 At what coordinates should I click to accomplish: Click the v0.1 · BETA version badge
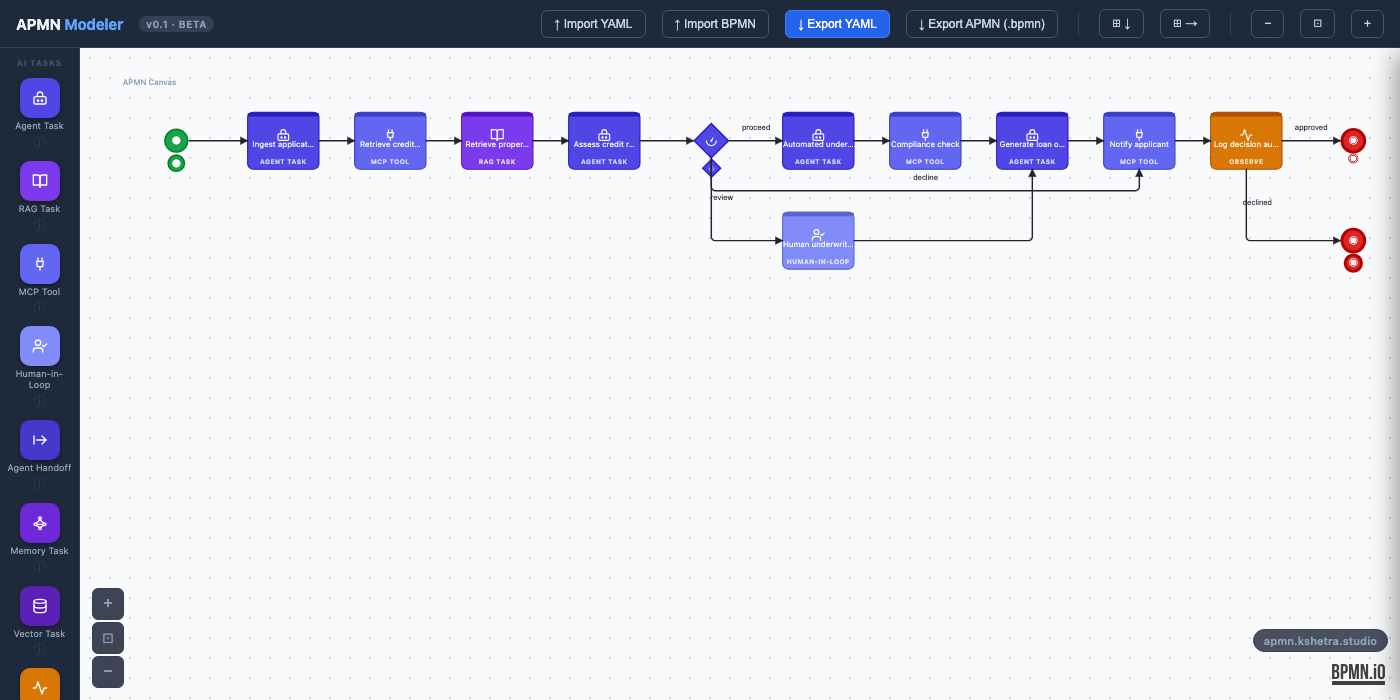176,24
